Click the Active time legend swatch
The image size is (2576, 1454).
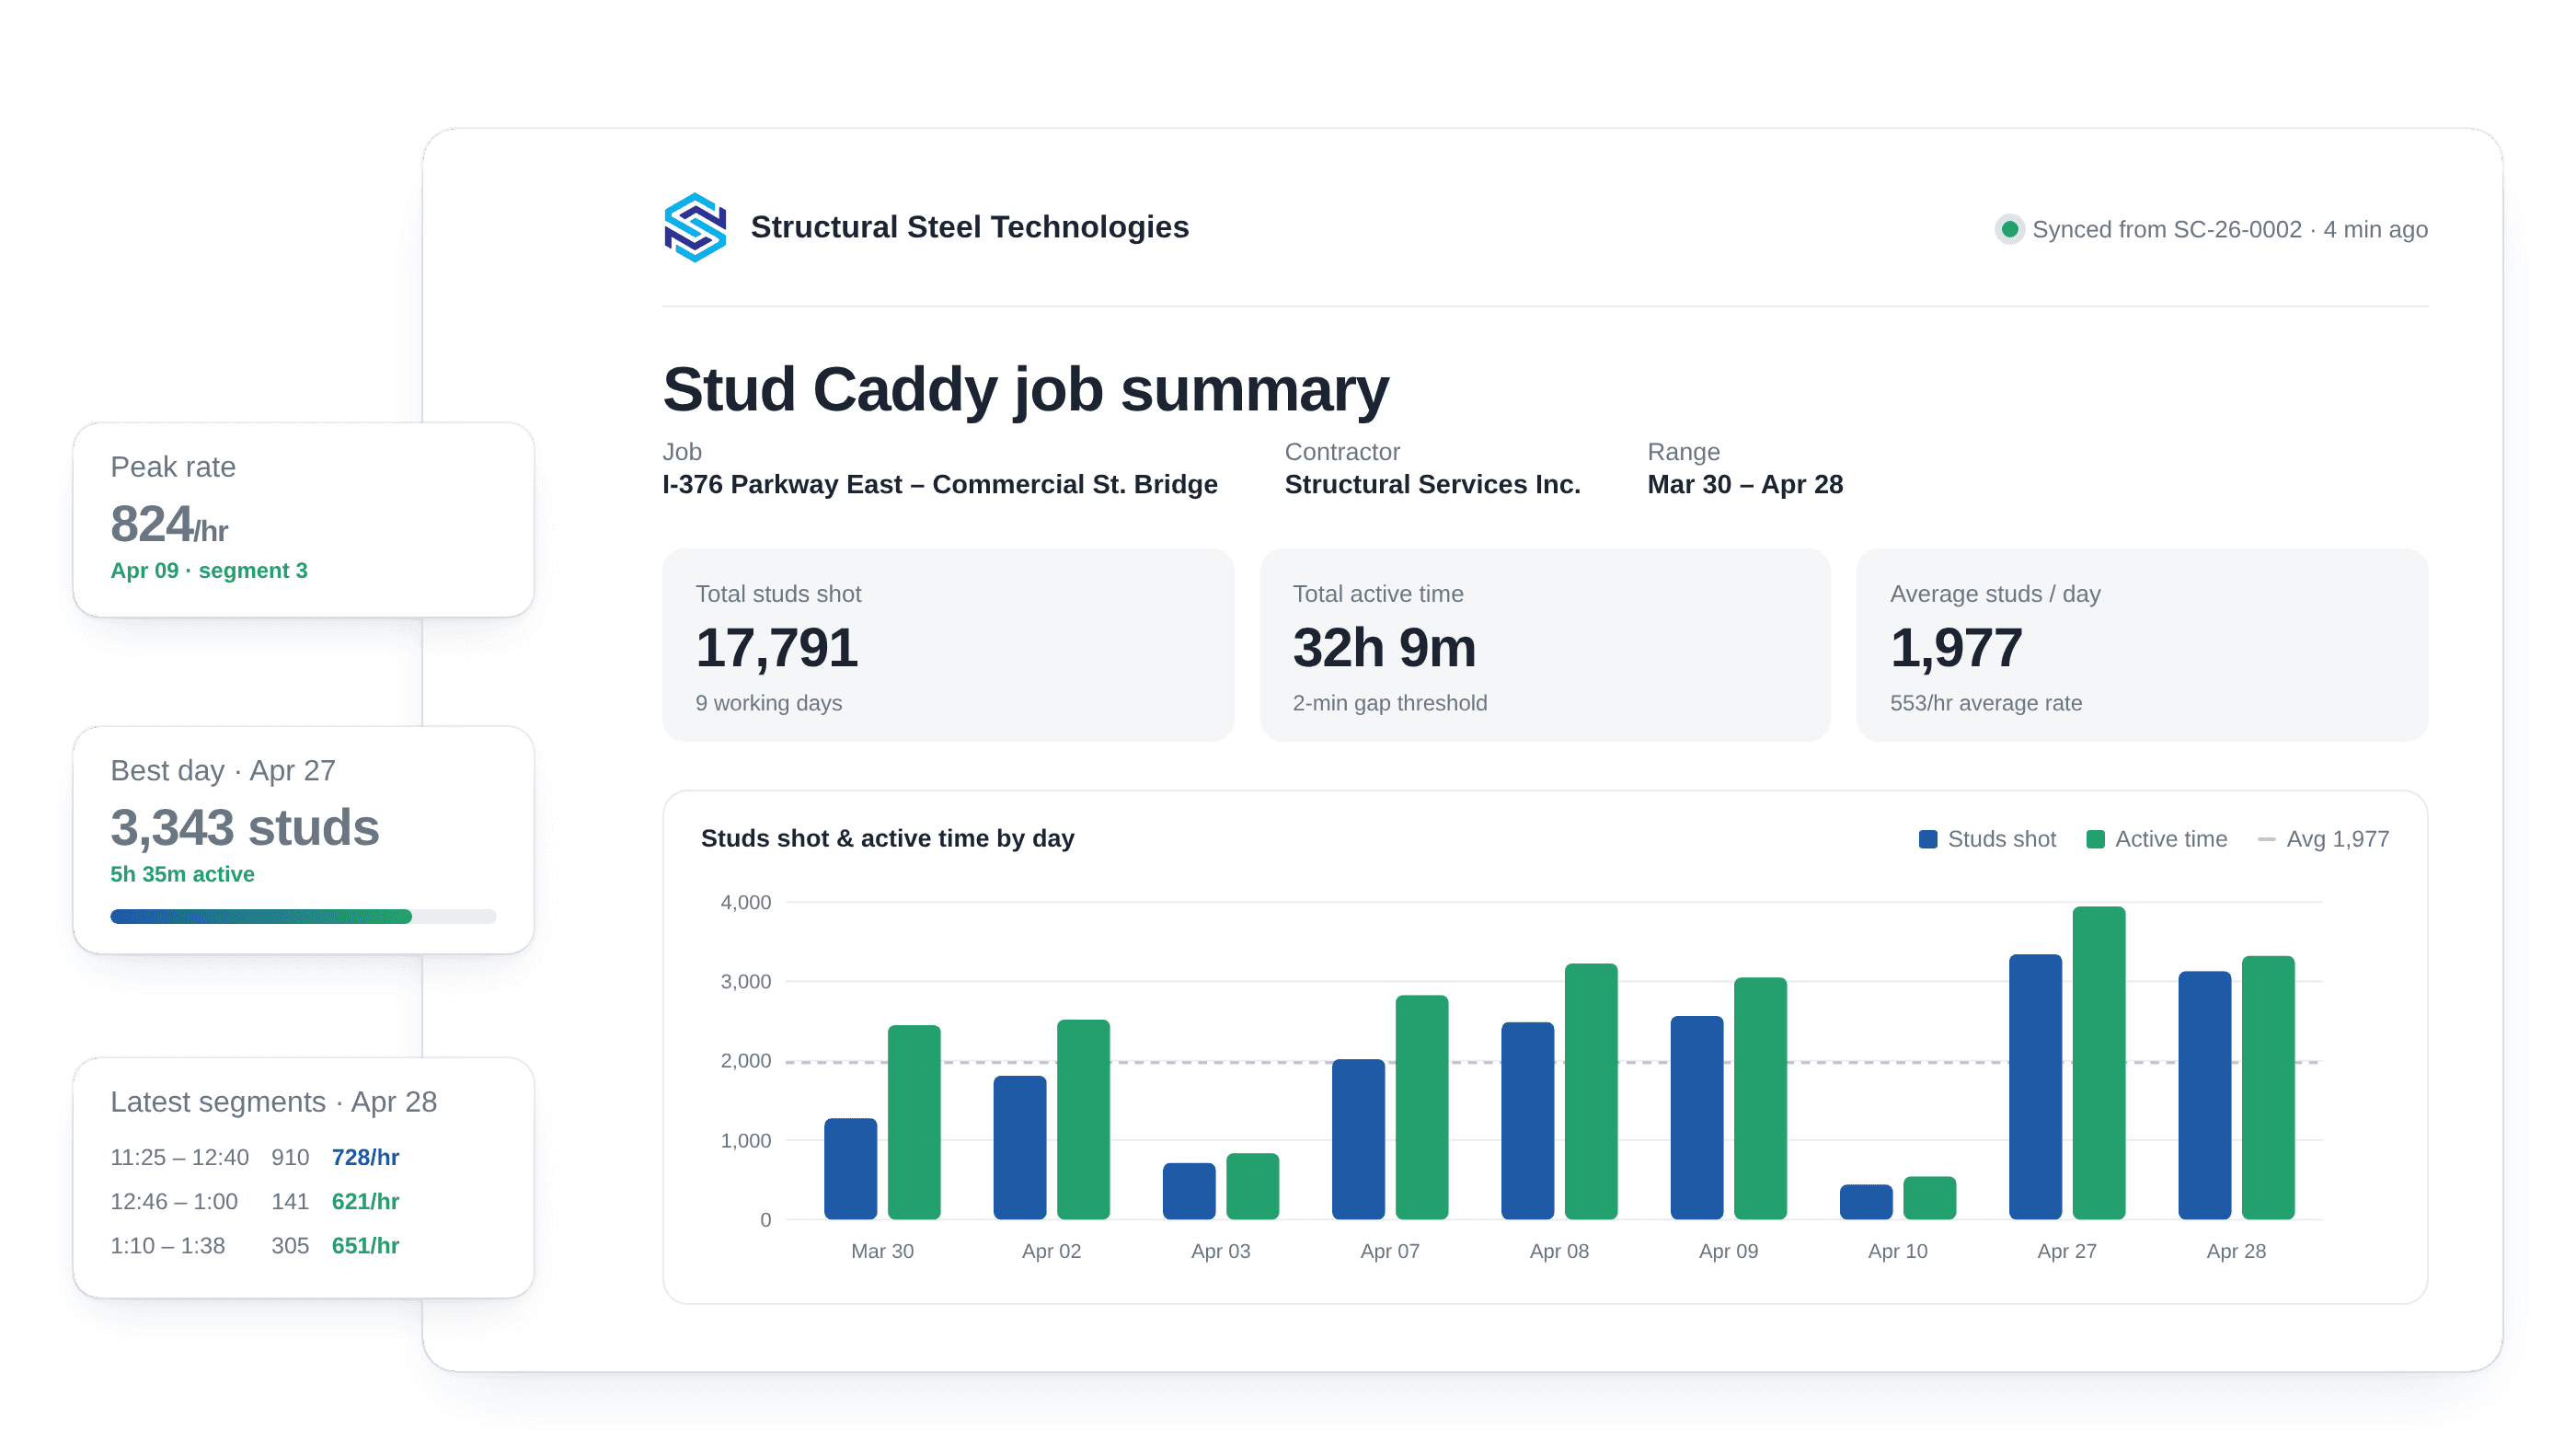(2095, 840)
